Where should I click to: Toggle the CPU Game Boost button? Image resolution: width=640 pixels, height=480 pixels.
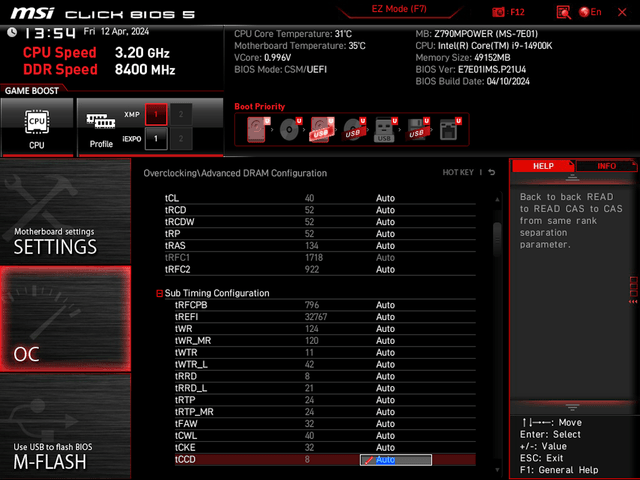pyautogui.click(x=37, y=127)
